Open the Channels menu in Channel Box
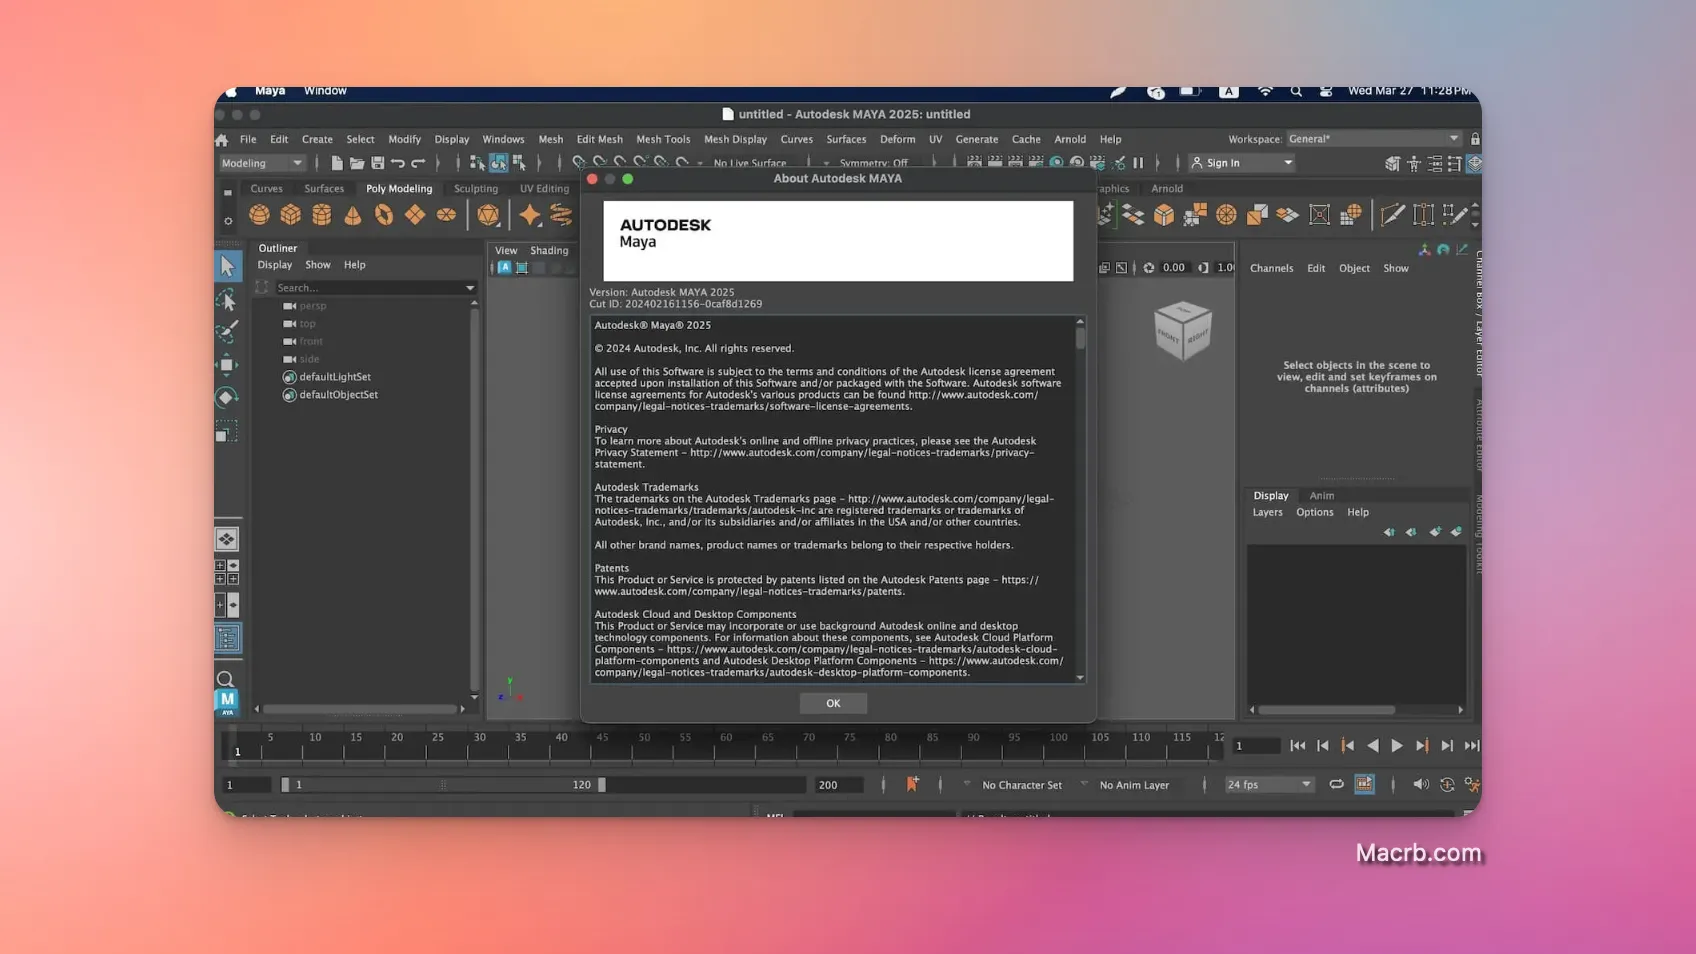 click(1271, 269)
